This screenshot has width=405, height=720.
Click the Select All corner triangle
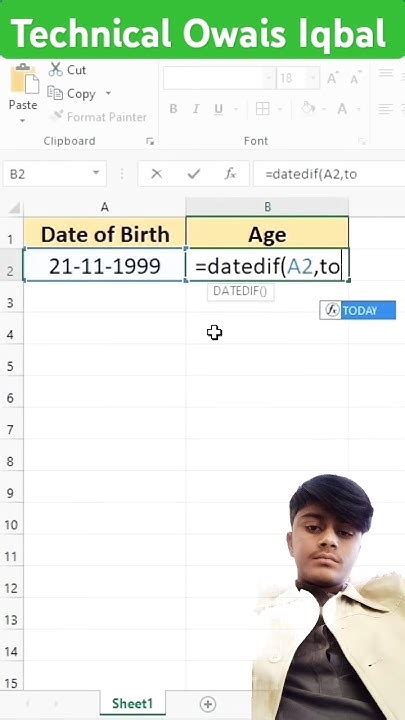(14, 208)
